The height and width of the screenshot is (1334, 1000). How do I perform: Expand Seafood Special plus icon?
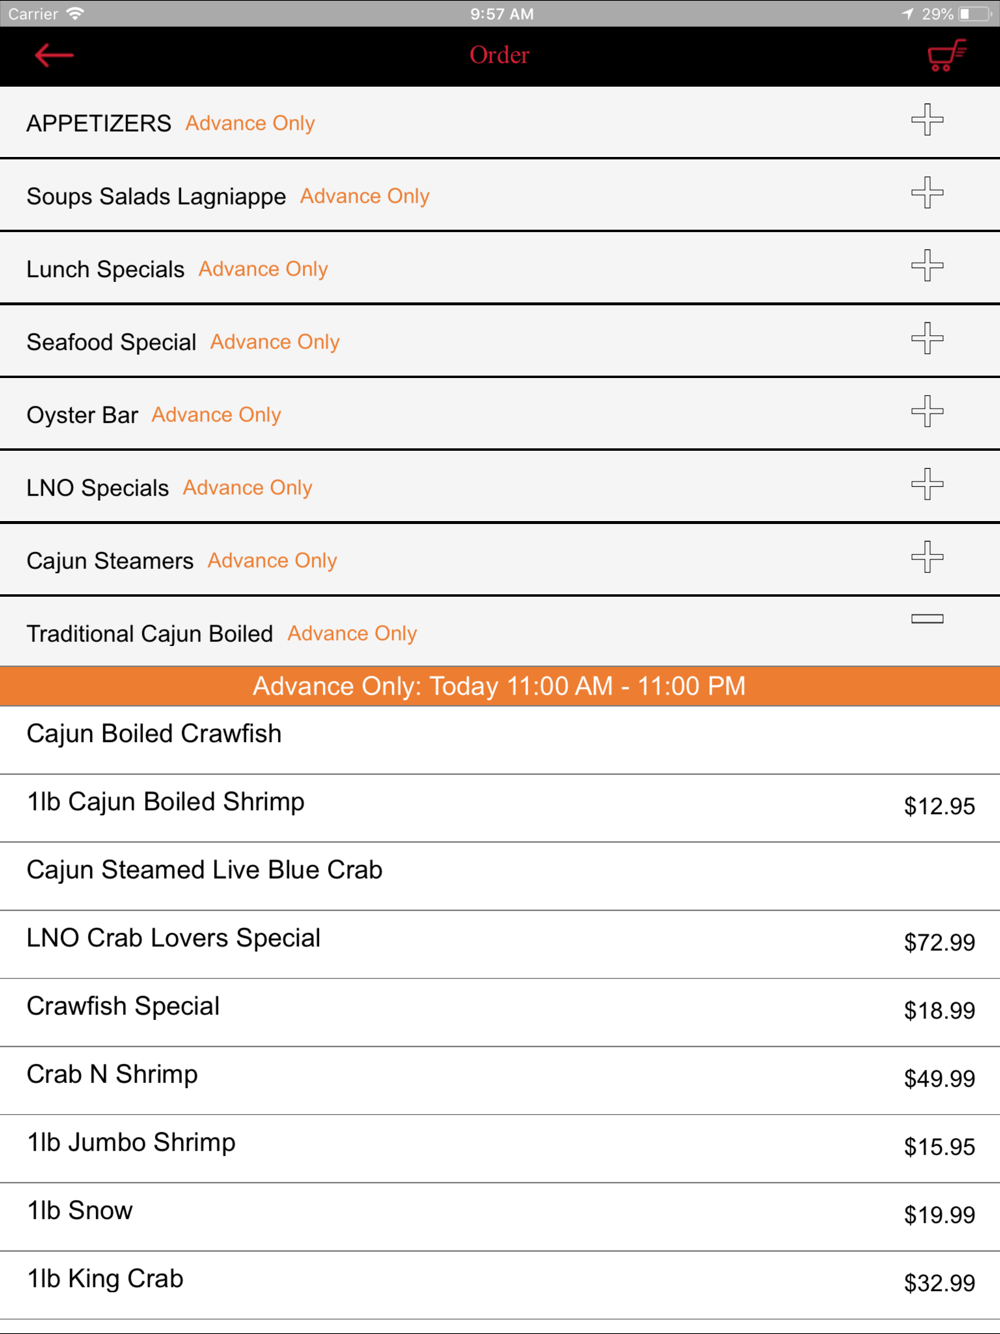tap(927, 339)
